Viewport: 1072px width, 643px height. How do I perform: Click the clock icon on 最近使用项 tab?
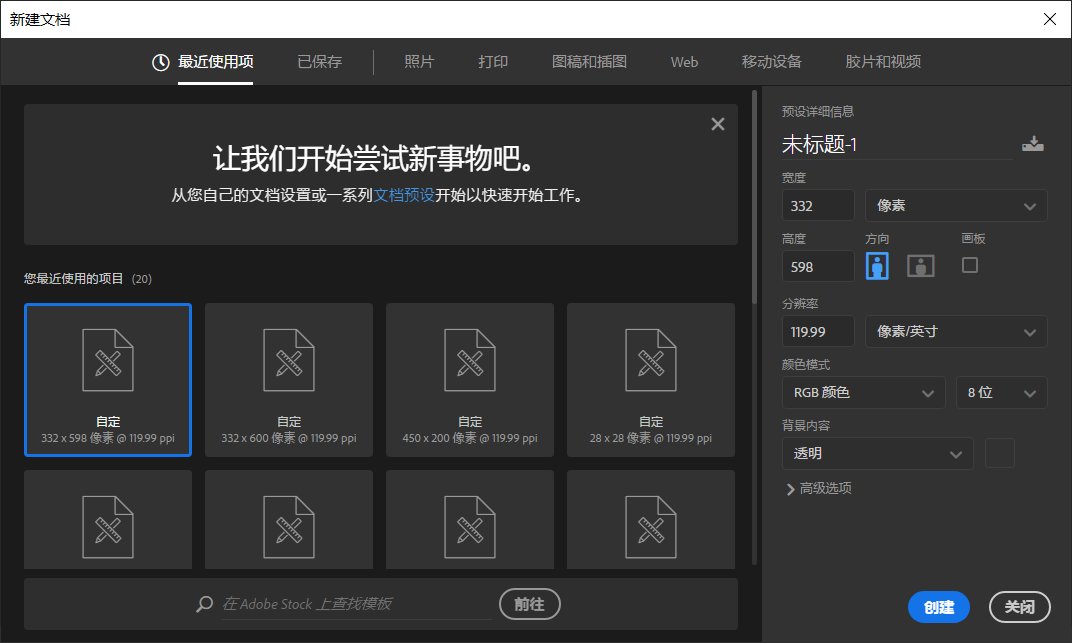160,62
